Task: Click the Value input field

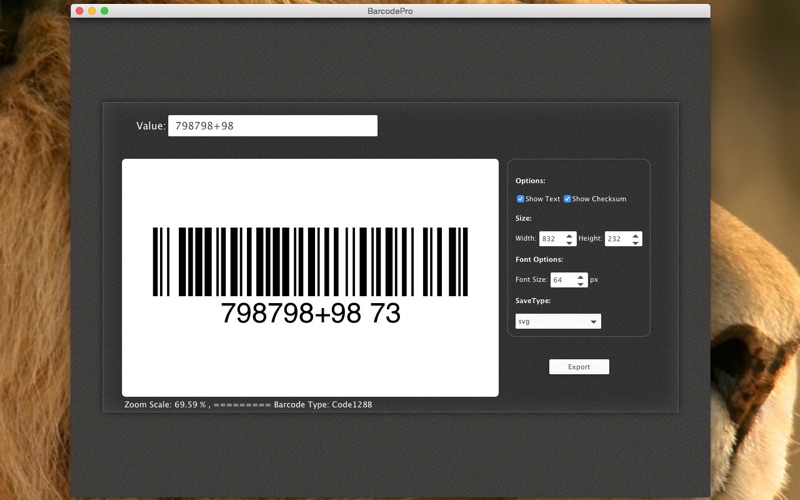Action: 273,126
